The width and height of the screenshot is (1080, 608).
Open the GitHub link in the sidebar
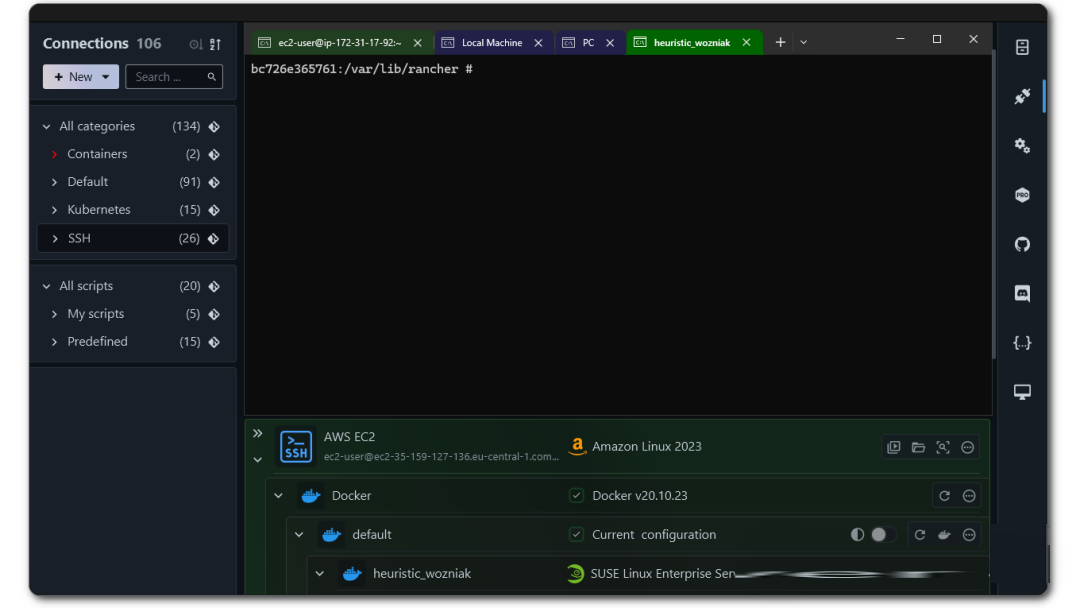click(1022, 245)
